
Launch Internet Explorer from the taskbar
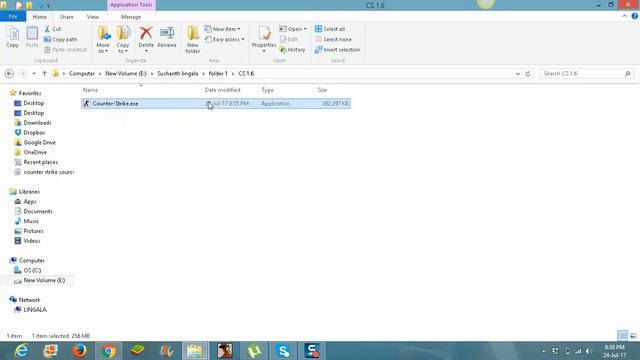click(21, 351)
